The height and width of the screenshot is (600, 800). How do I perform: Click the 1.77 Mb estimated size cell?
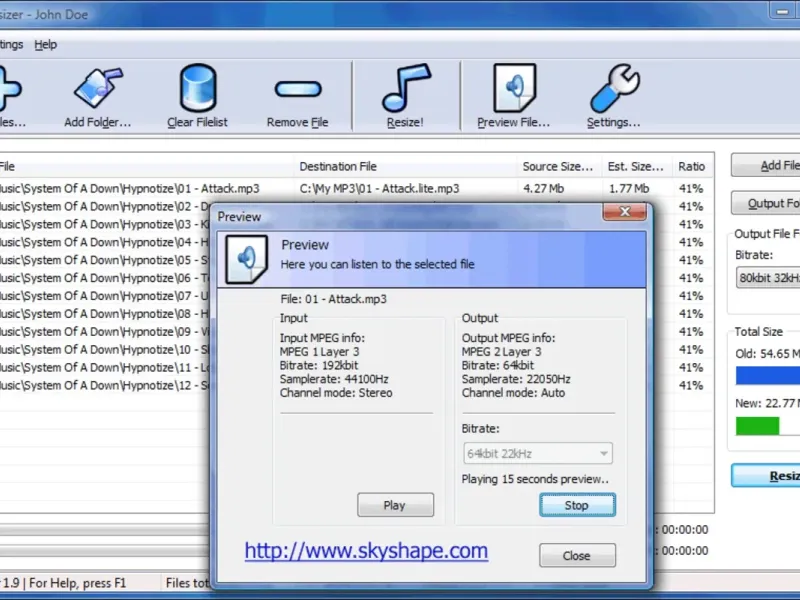pos(629,189)
